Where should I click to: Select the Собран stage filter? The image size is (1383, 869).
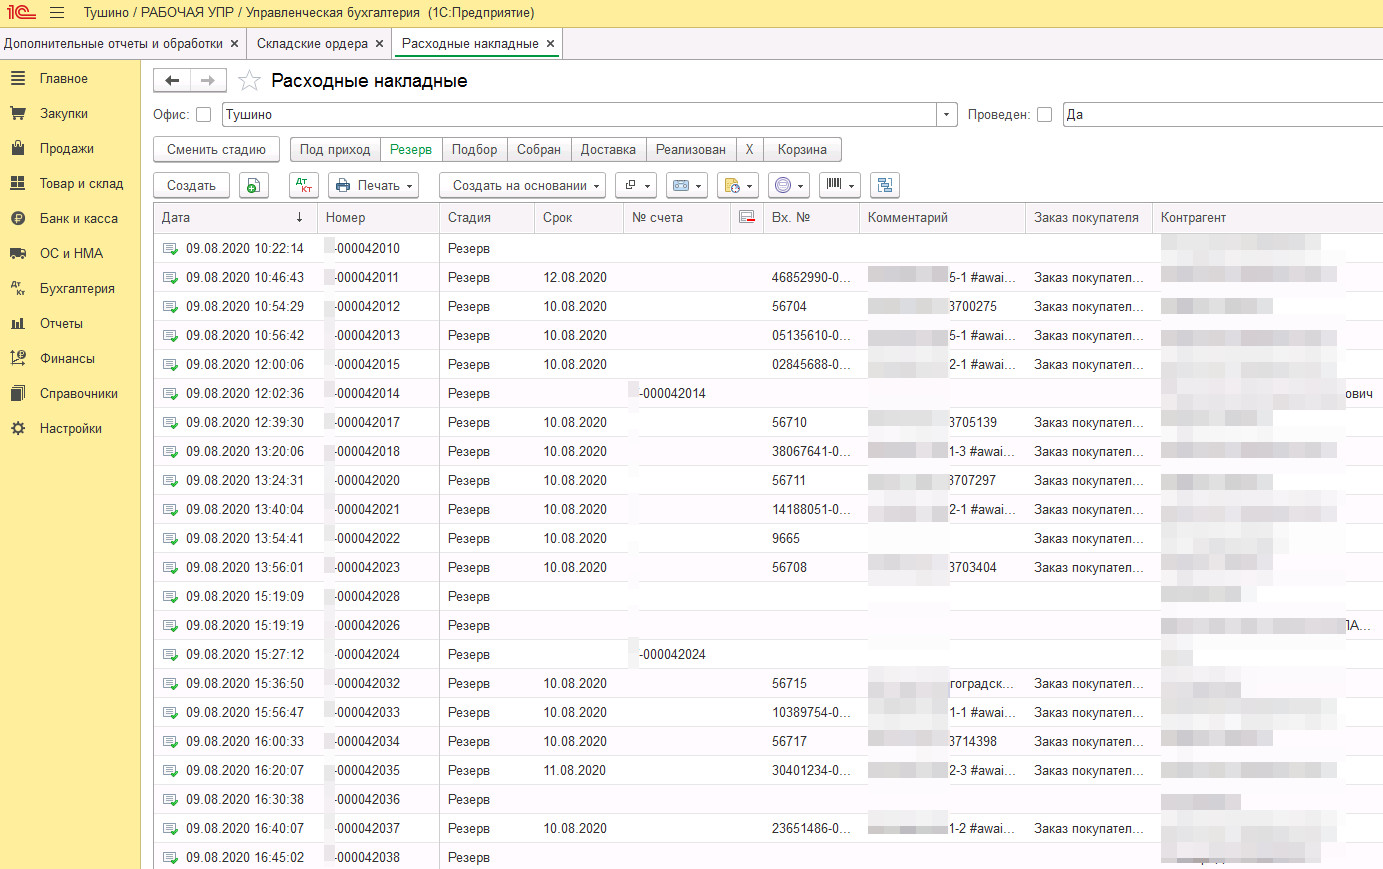(x=538, y=149)
